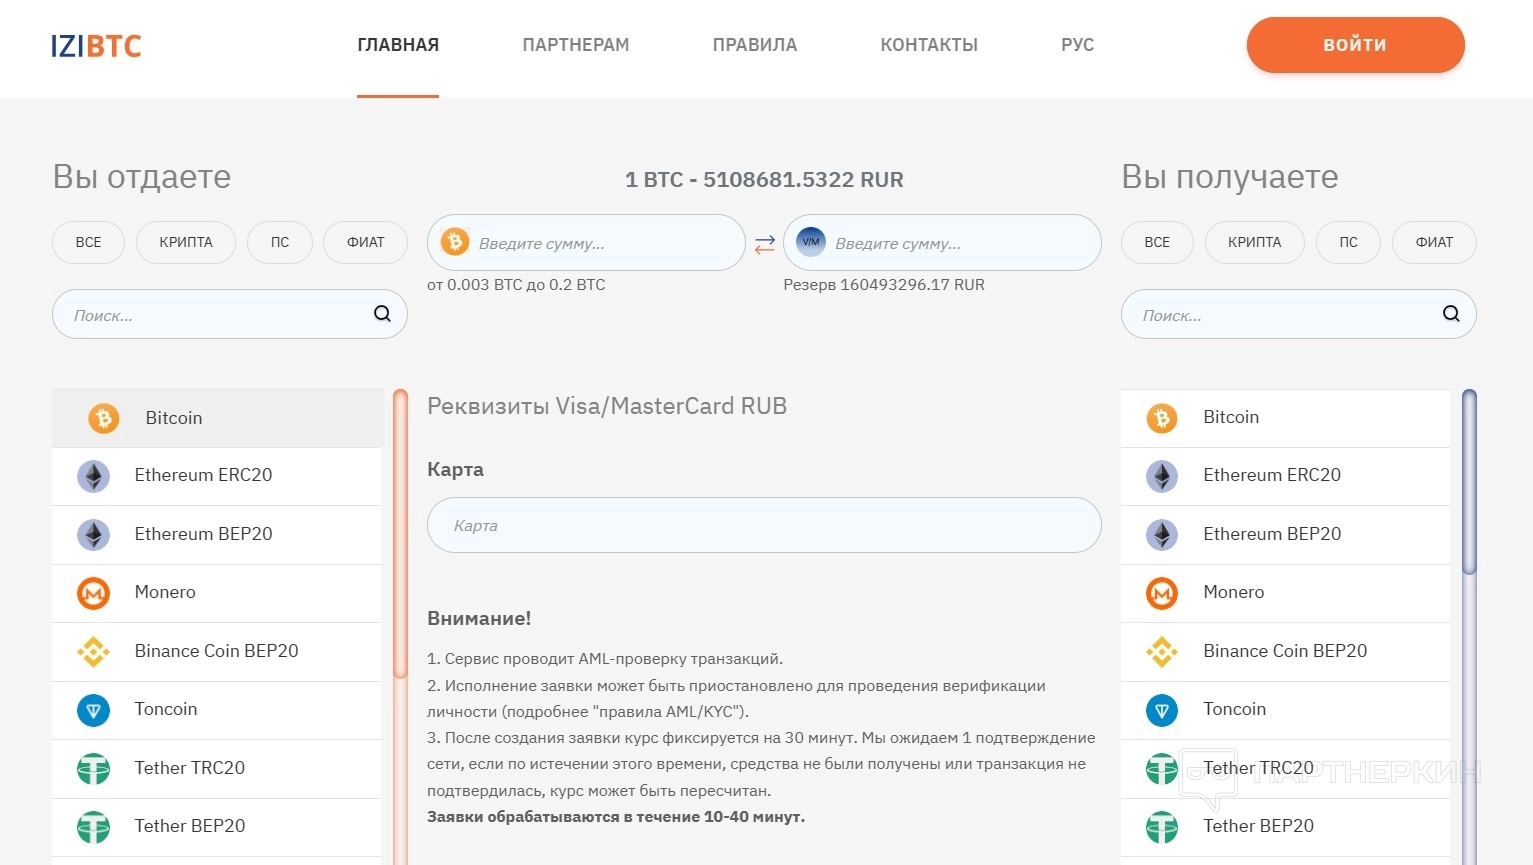This screenshot has width=1533, height=865.
Task: Click Binance Coin icon in receive list
Action: point(1162,652)
